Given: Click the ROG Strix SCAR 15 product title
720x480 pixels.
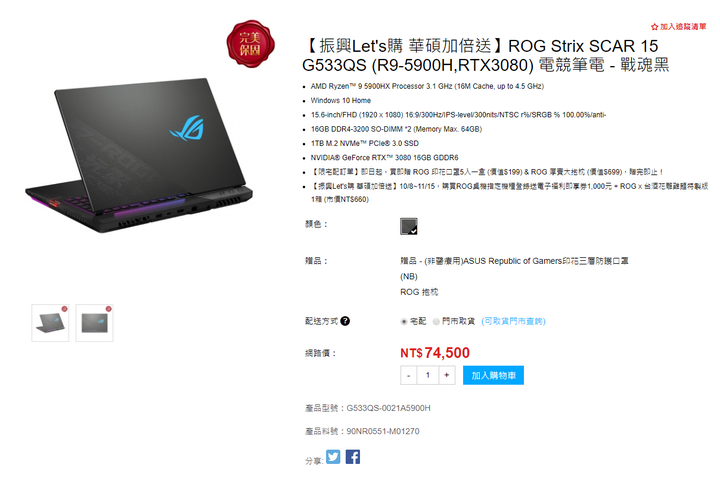Looking at the screenshot, I should pyautogui.click(x=485, y=56).
